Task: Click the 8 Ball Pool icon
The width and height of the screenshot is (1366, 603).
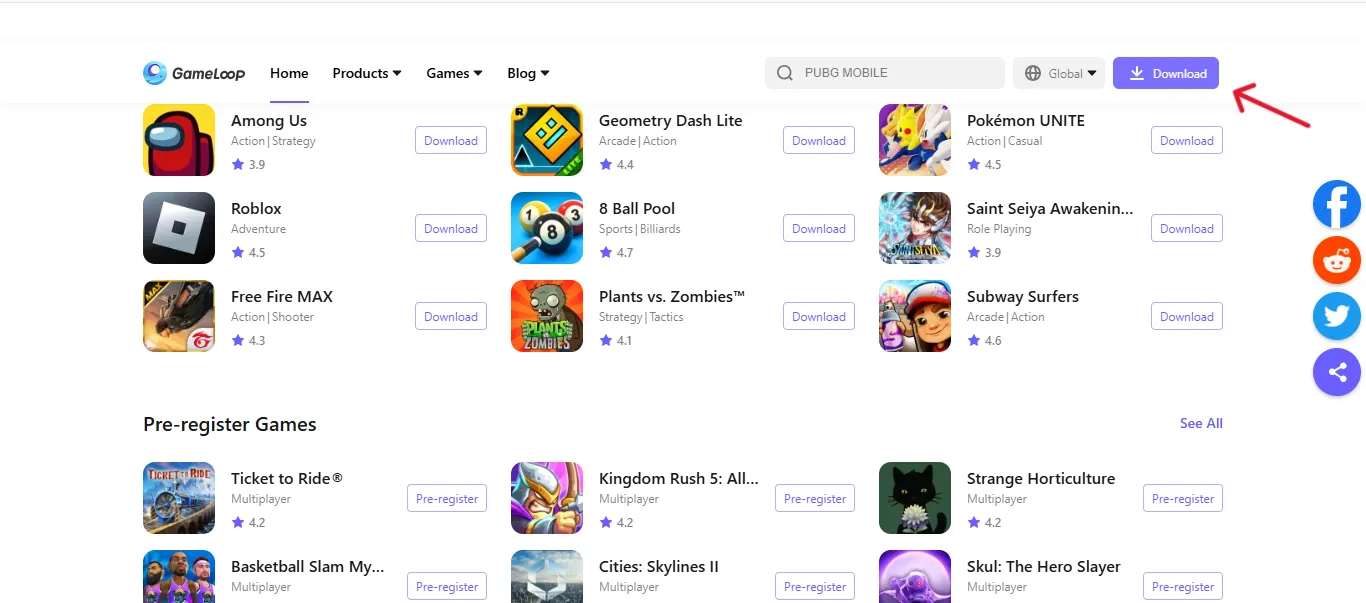Action: [x=547, y=228]
